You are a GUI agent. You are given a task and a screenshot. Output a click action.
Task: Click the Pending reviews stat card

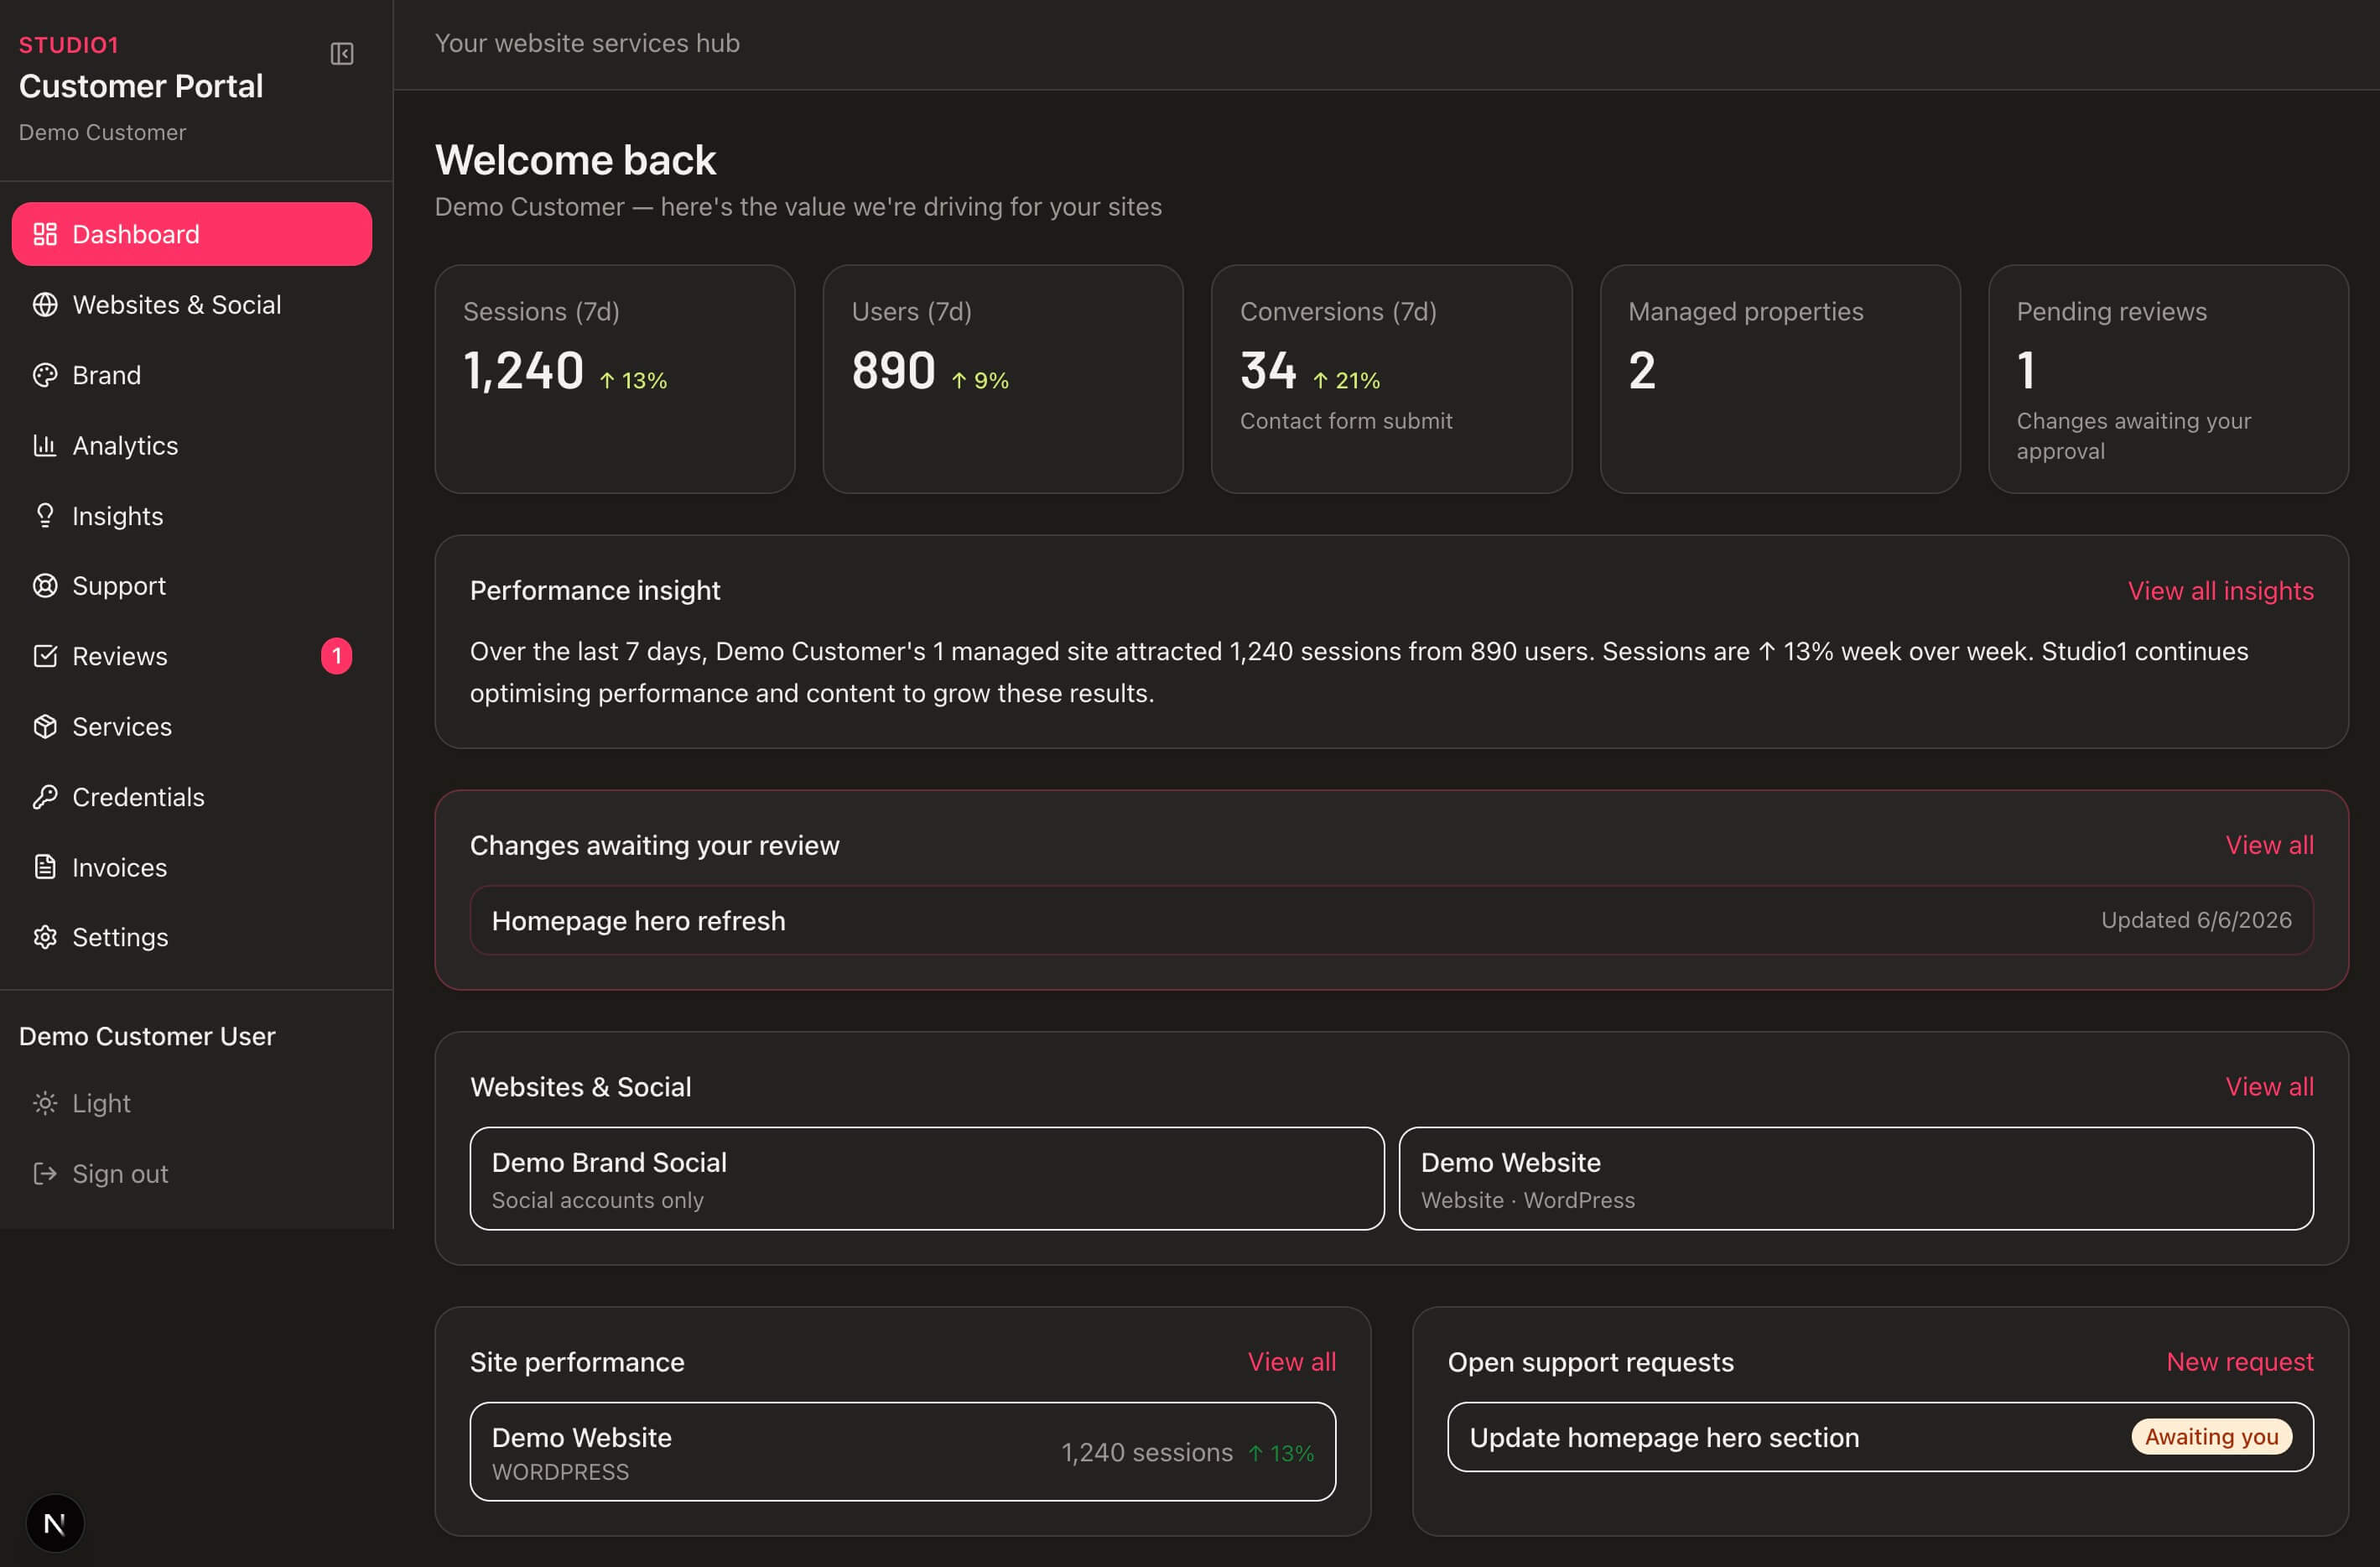tap(2168, 379)
